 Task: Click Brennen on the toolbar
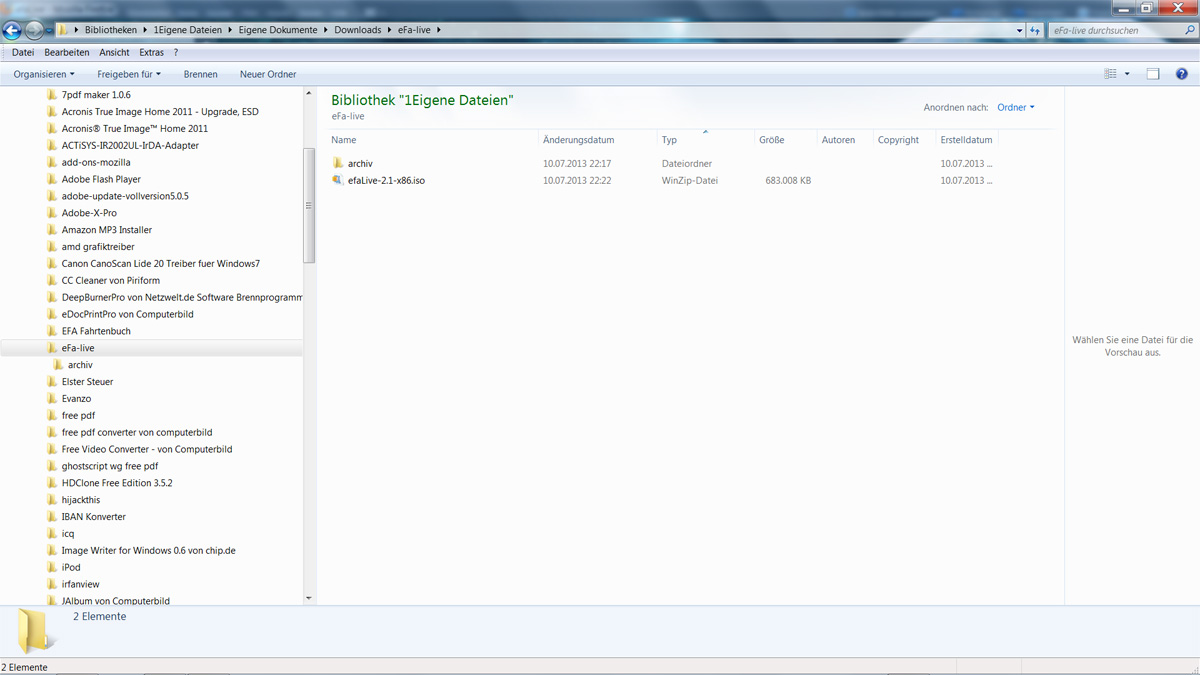pos(200,73)
